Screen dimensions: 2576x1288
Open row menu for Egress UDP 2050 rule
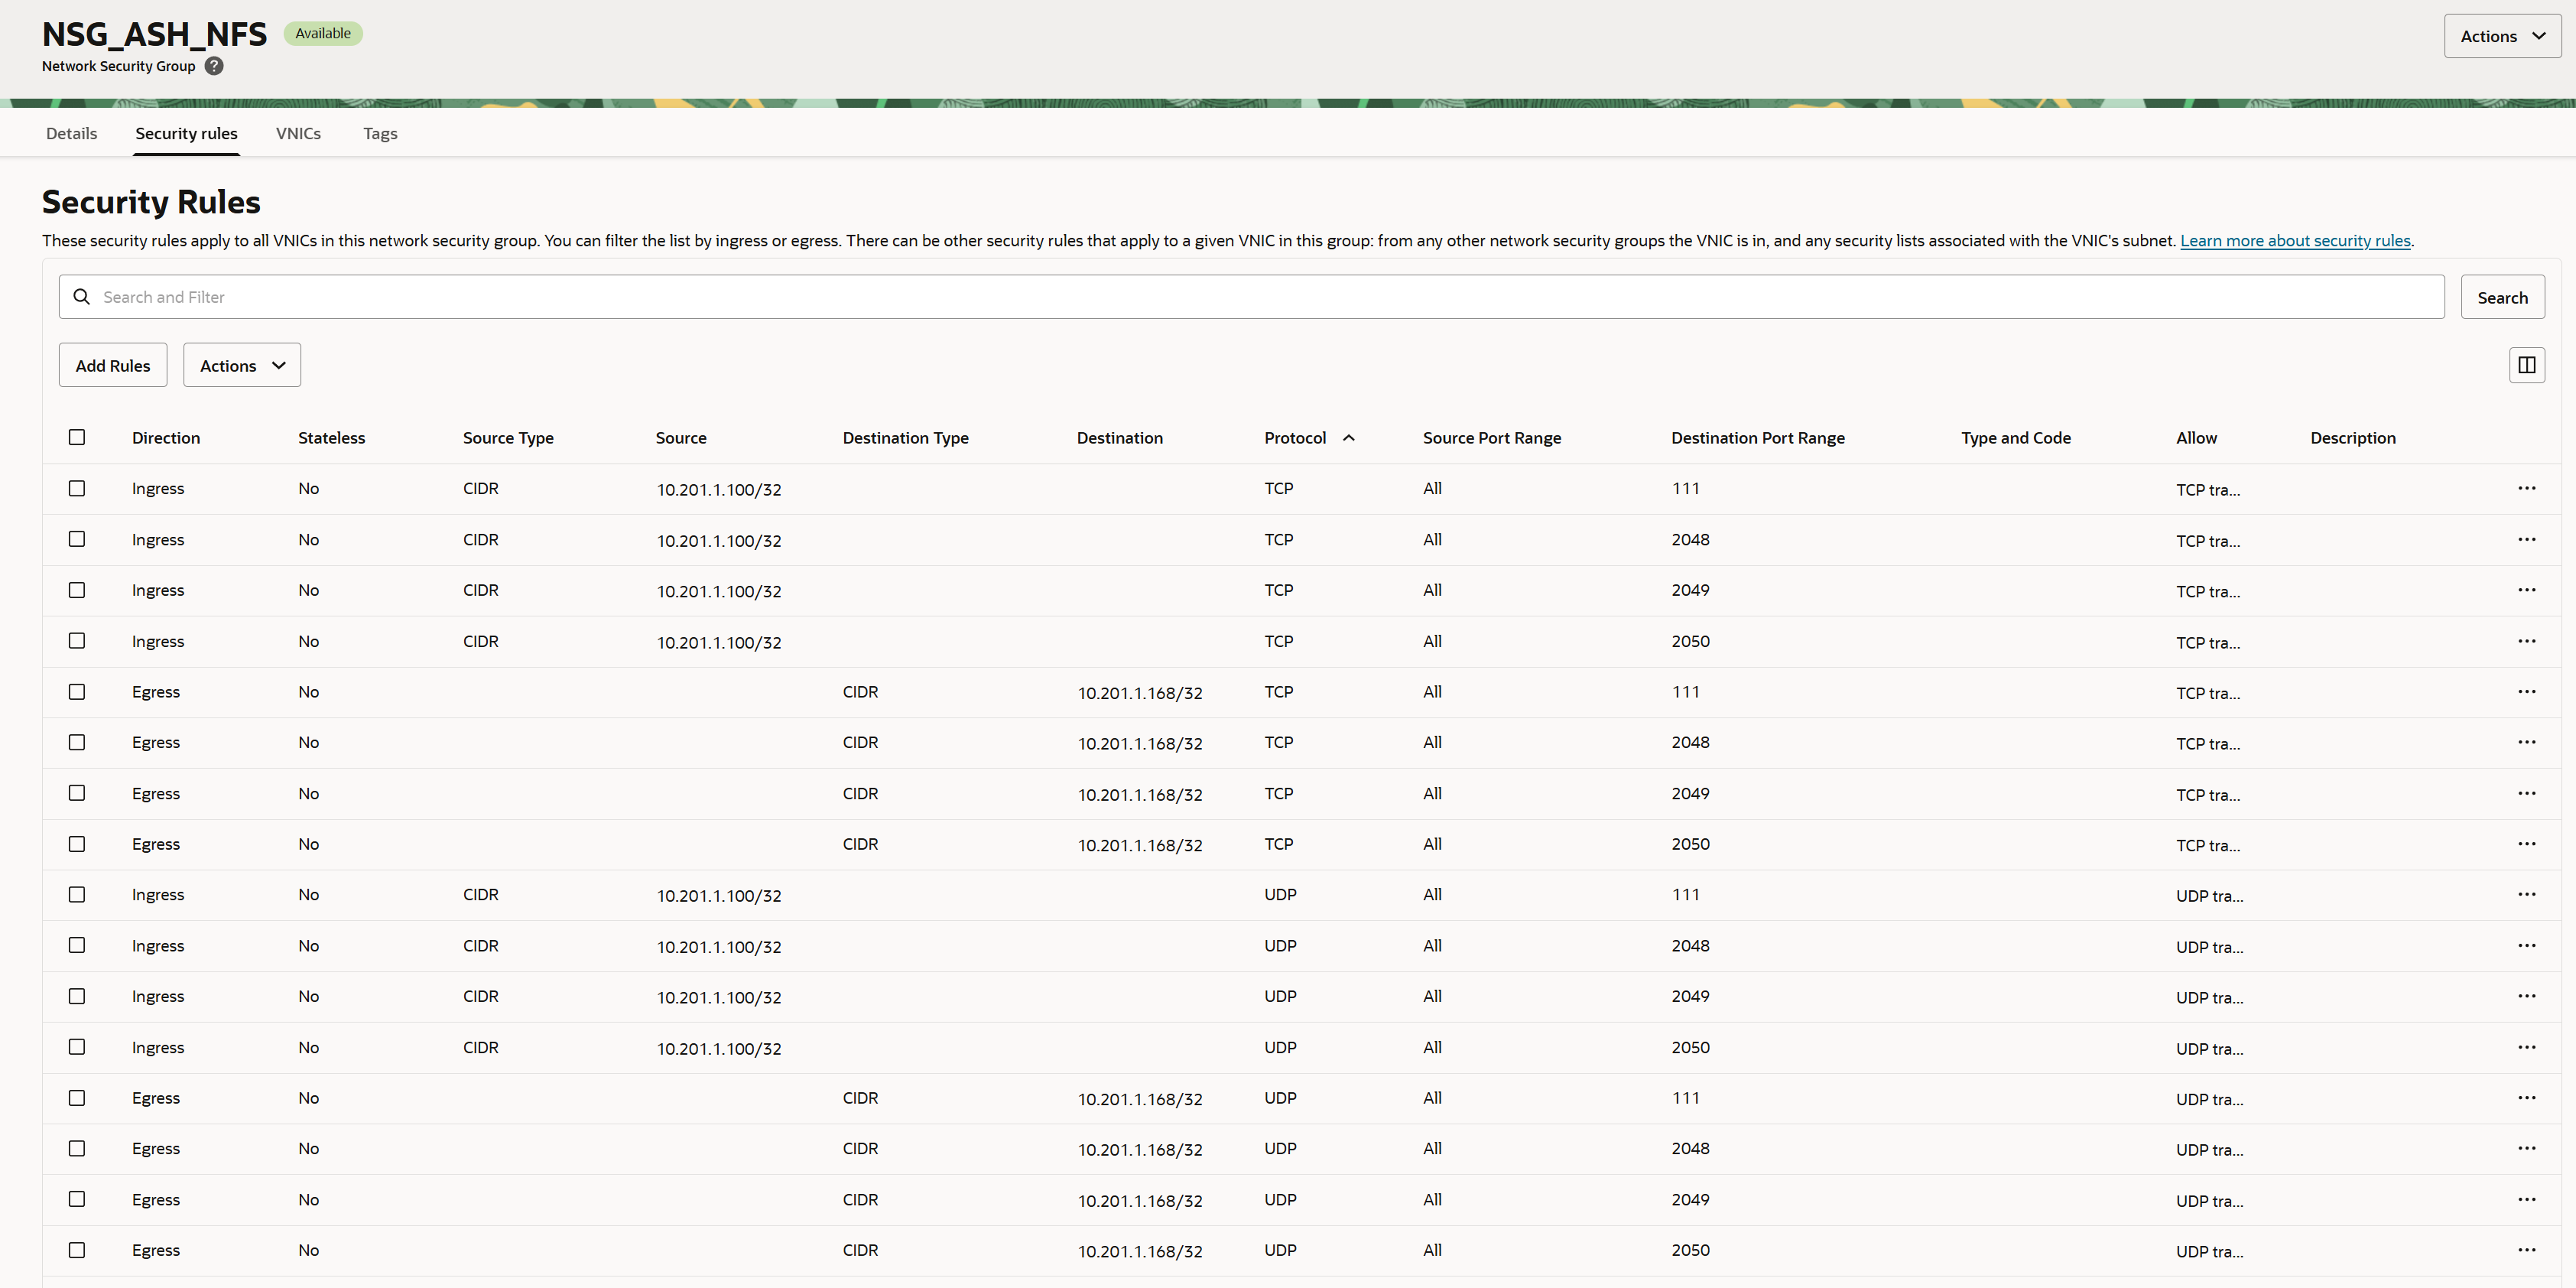pos(2526,1250)
